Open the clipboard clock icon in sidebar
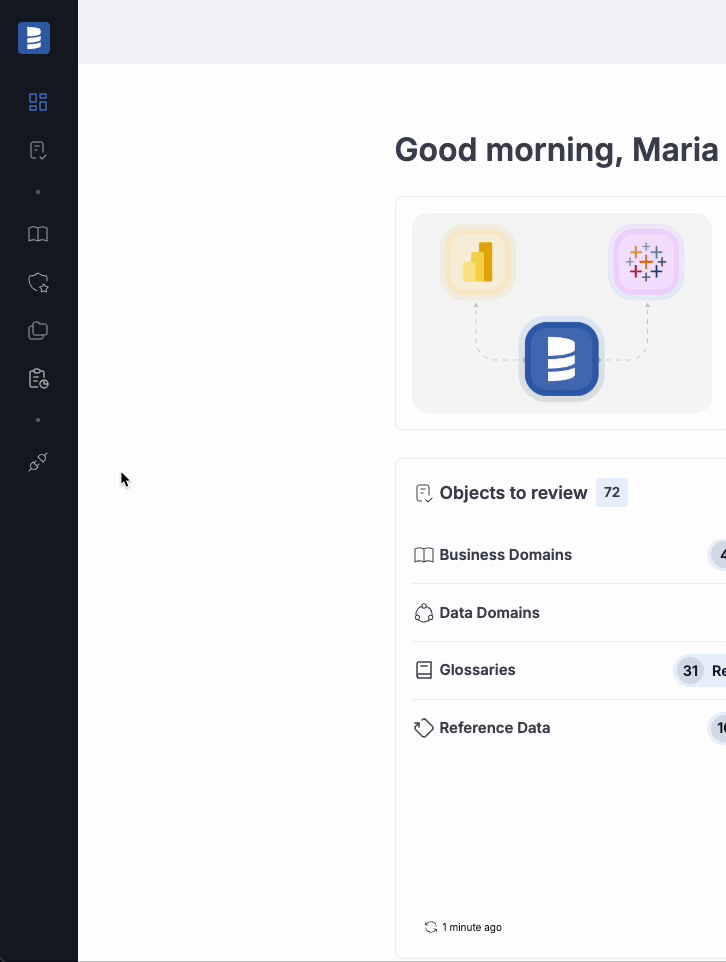Screen dimensions: 726x962 [38, 379]
